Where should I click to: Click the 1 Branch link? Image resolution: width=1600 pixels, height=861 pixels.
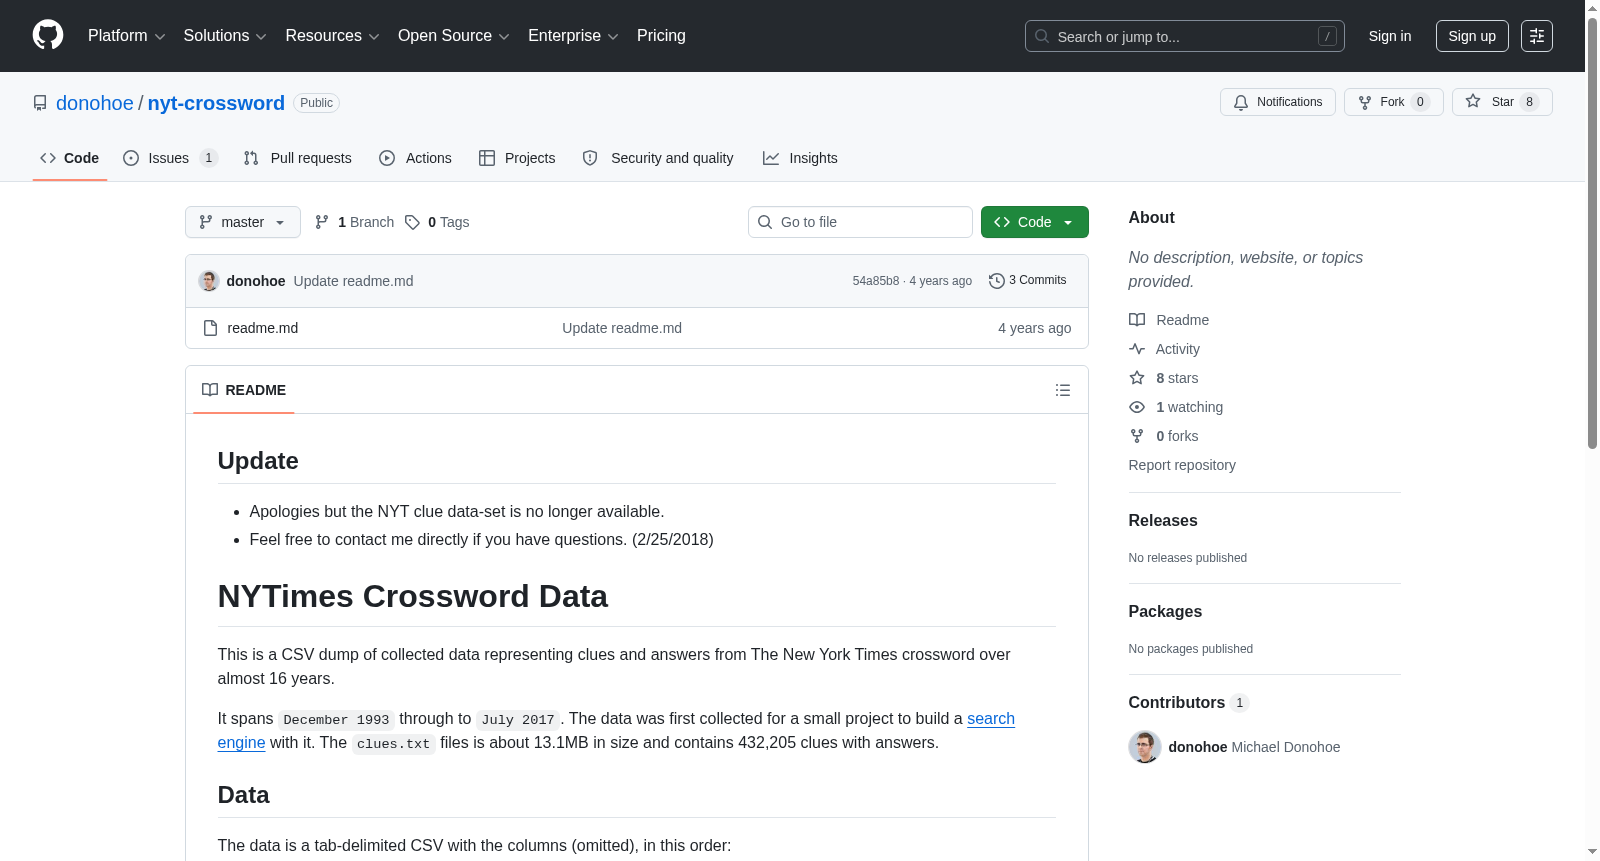pyautogui.click(x=354, y=222)
